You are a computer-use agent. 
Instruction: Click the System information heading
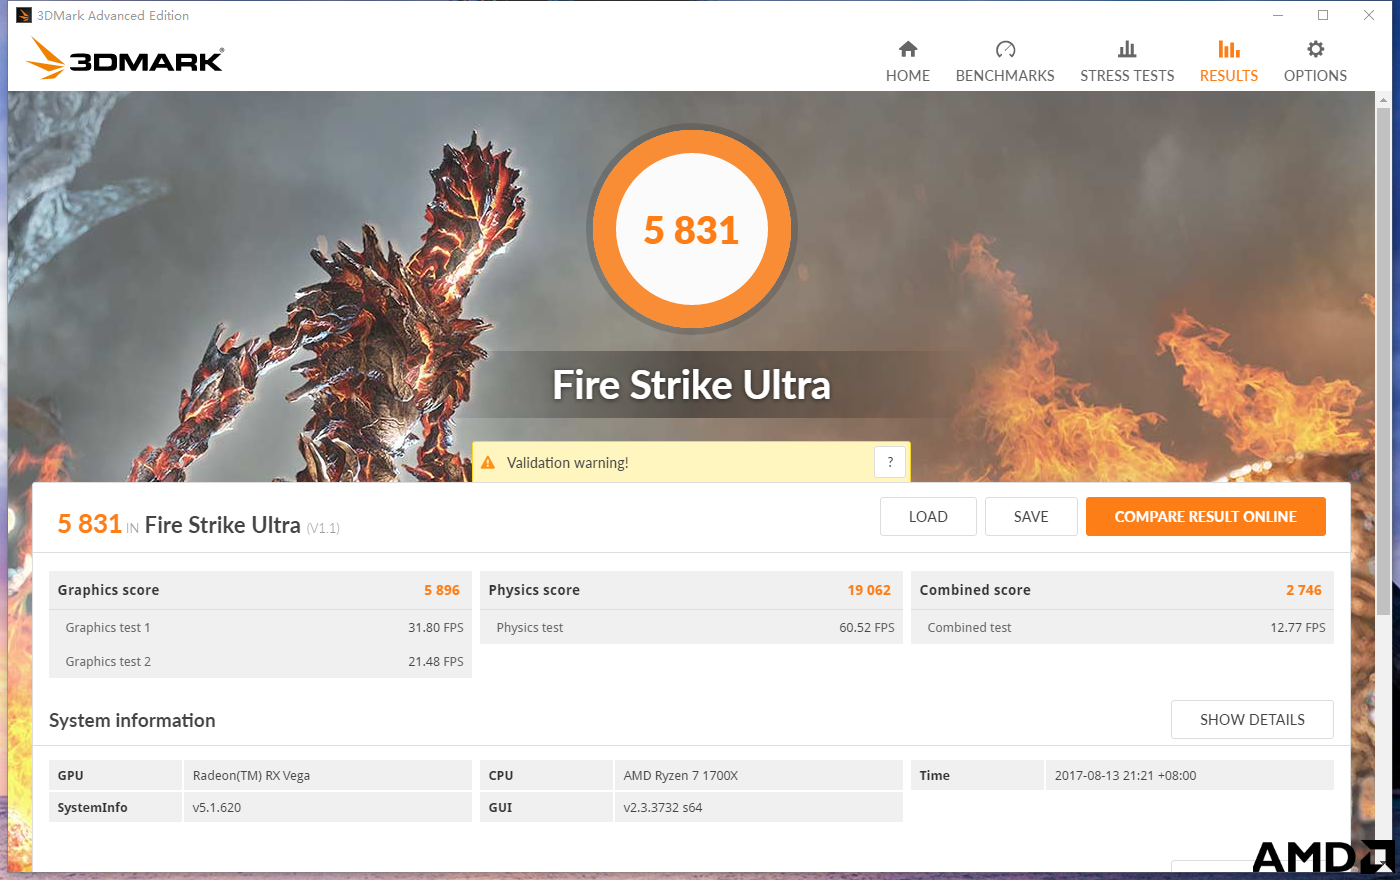point(132,720)
